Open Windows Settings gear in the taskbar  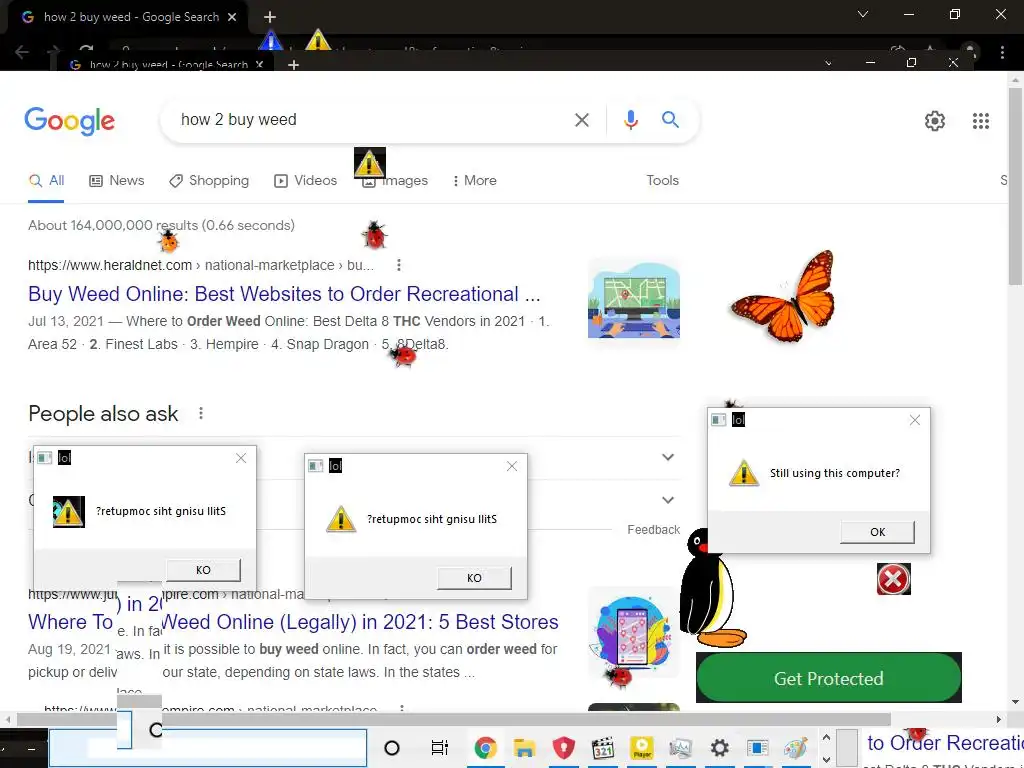pyautogui.click(x=720, y=748)
